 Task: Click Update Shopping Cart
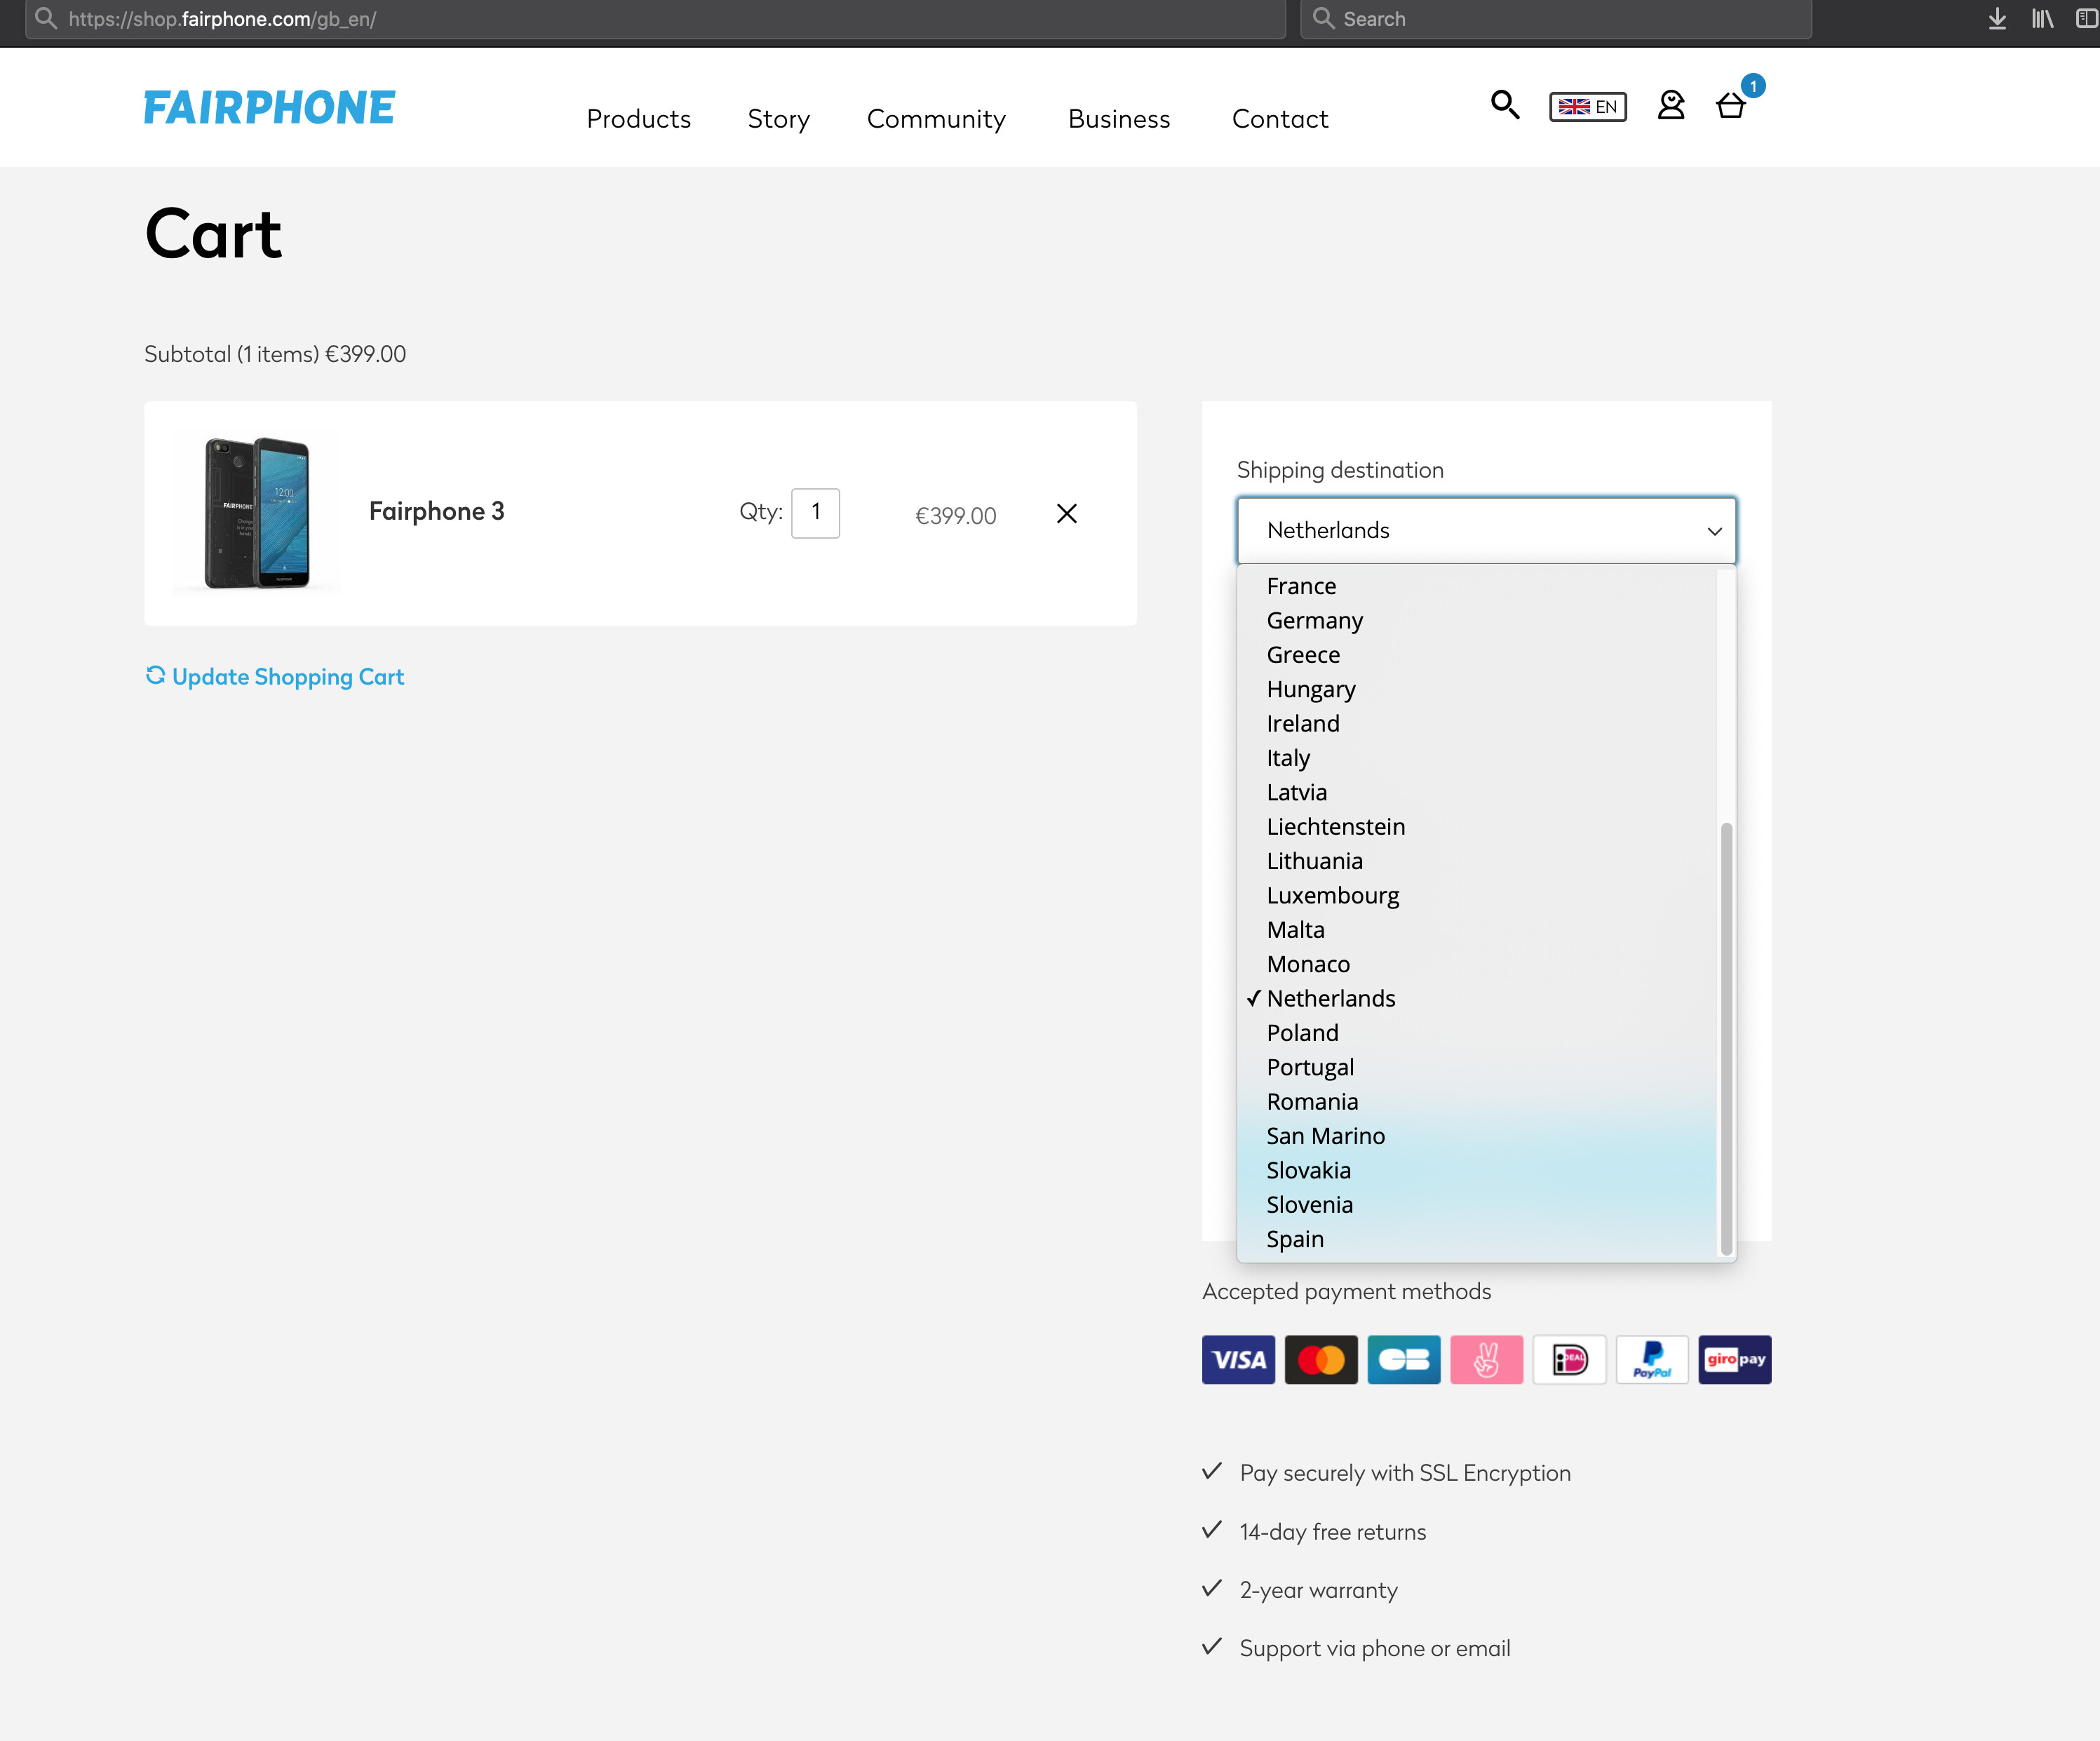288,677
